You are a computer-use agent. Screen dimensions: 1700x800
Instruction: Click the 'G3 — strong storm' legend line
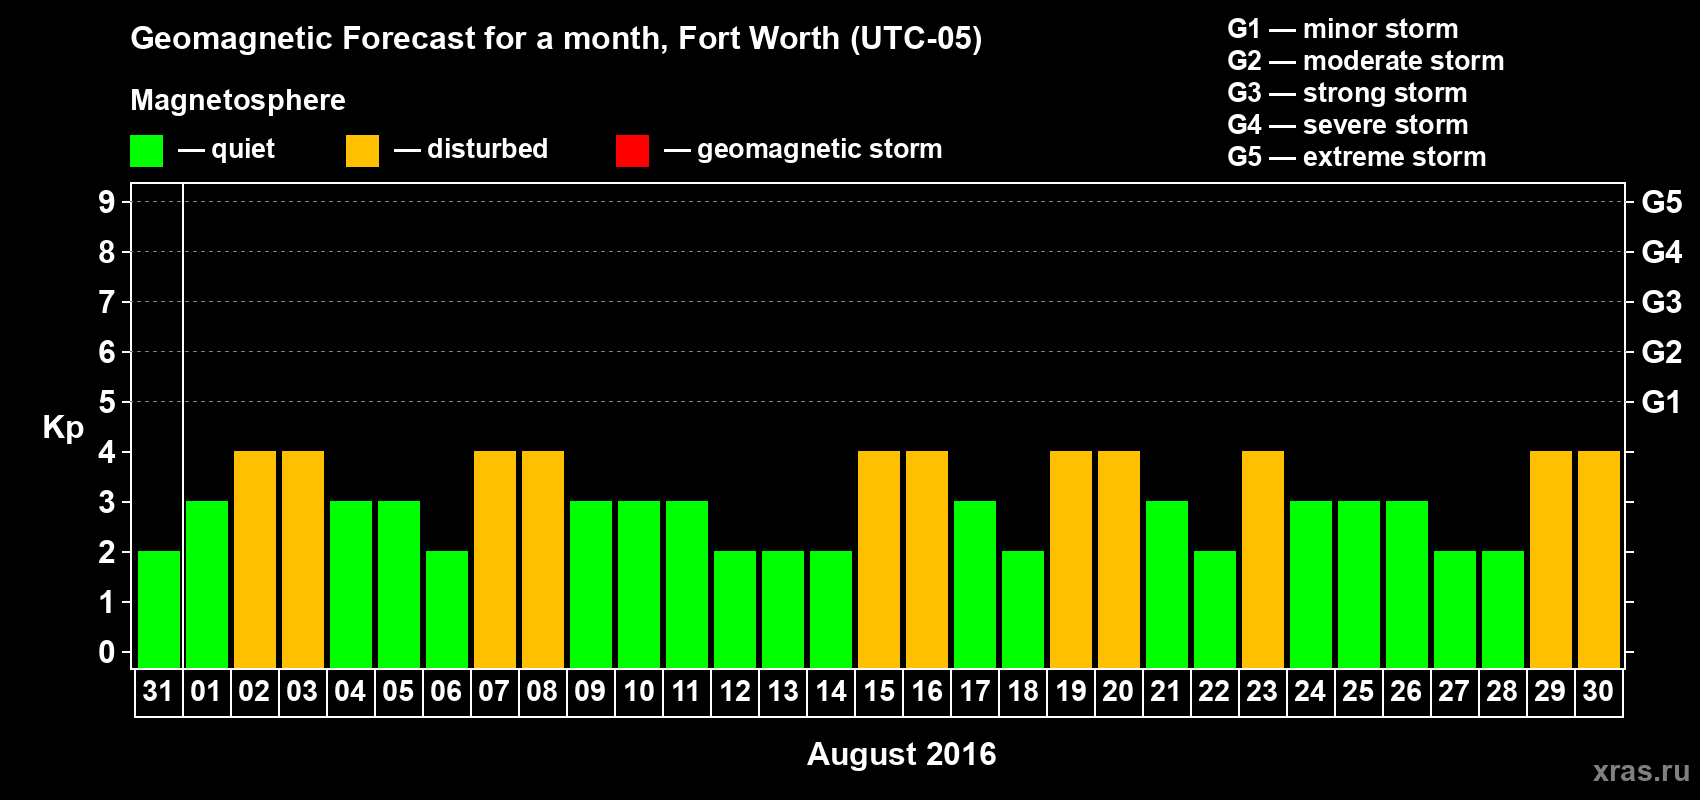tap(1347, 93)
